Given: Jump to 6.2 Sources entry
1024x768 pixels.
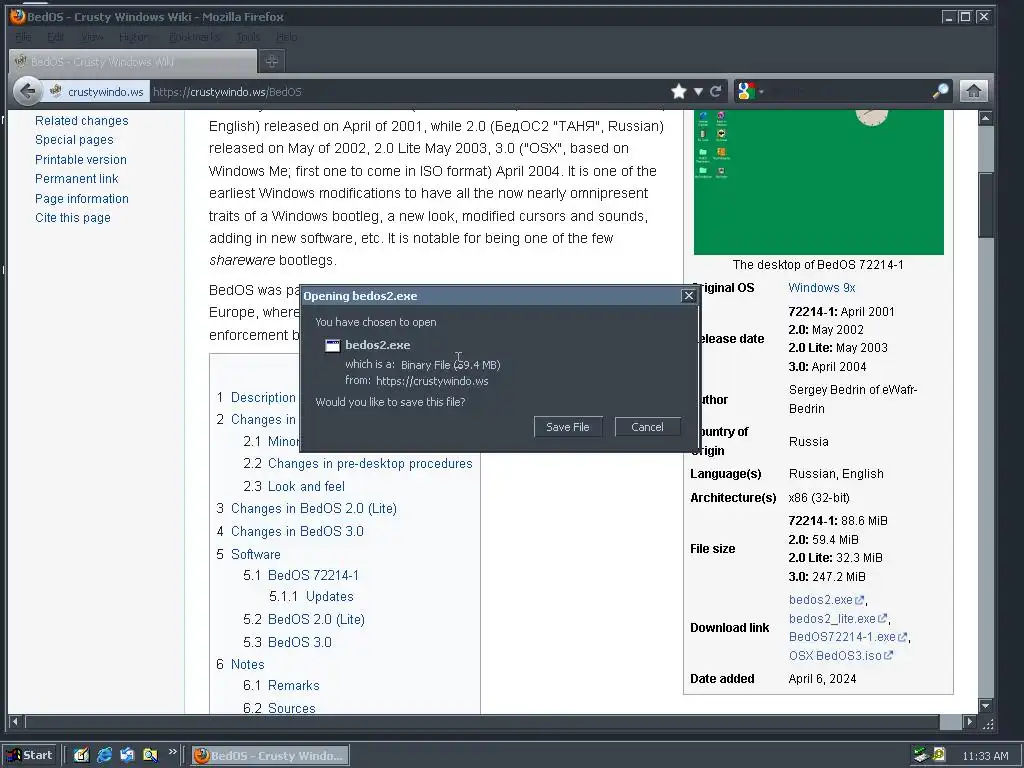Looking at the screenshot, I should pos(279,708).
